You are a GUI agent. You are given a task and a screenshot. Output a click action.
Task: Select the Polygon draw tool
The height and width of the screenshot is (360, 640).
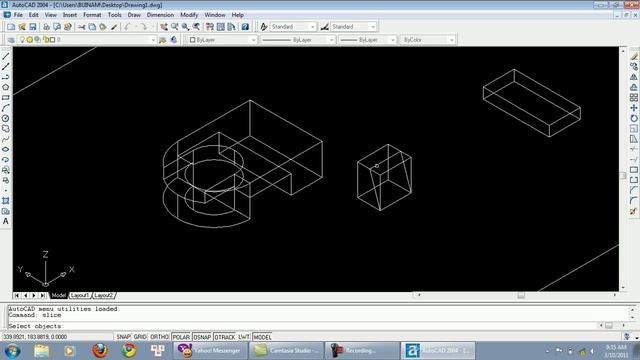[6, 87]
